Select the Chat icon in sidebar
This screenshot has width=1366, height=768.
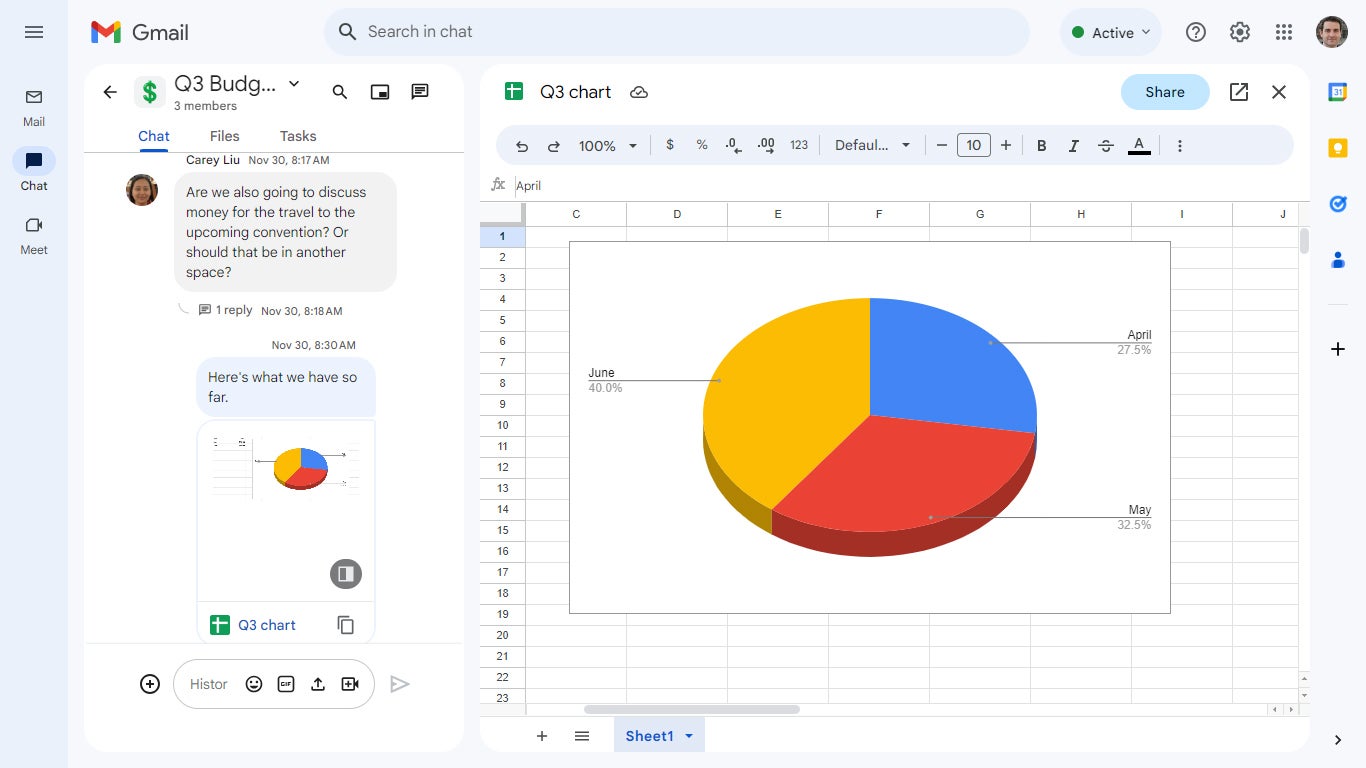click(x=34, y=161)
